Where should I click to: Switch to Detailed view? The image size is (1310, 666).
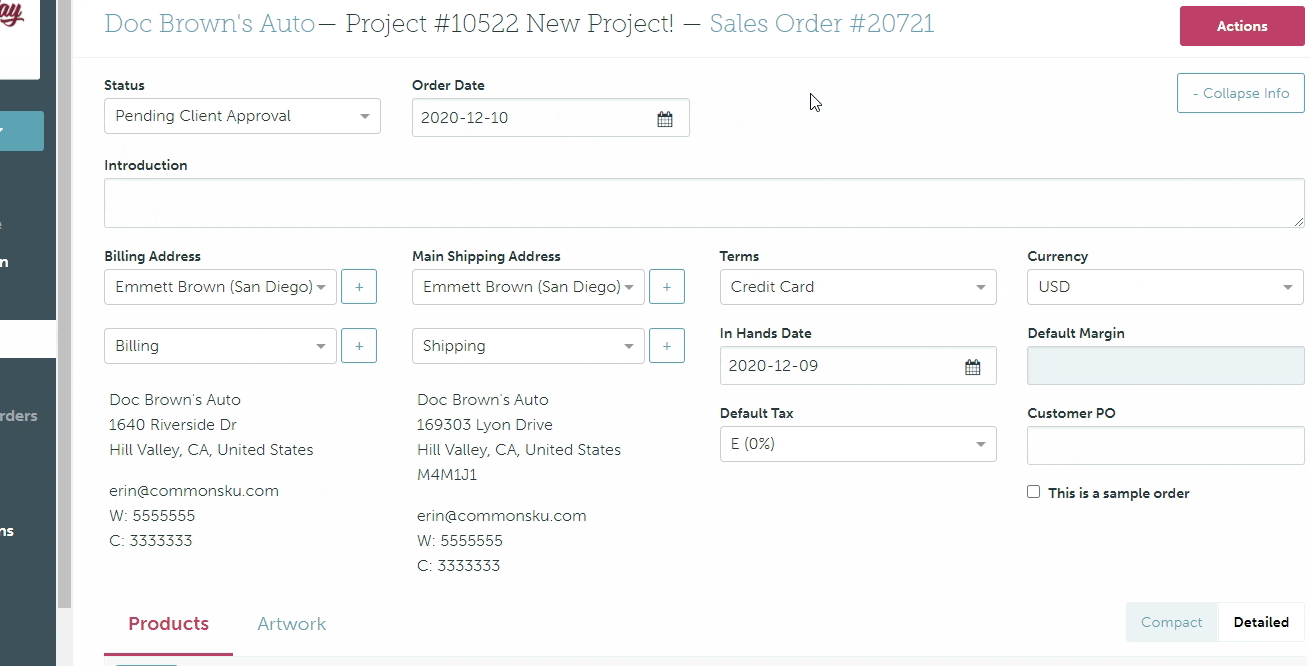pos(1260,622)
